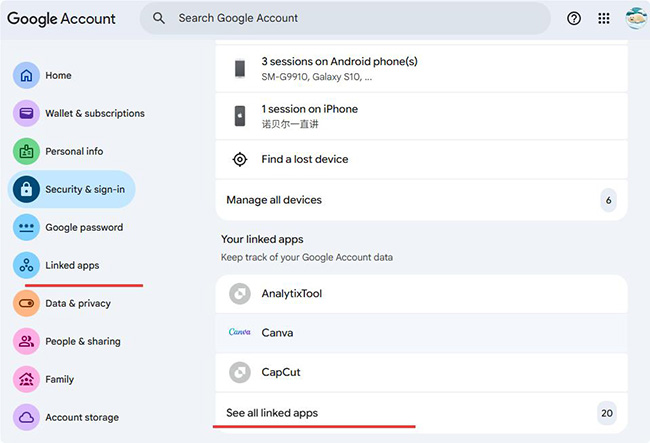Click the iPhone device icon
The height and width of the screenshot is (443, 650).
pos(240,116)
